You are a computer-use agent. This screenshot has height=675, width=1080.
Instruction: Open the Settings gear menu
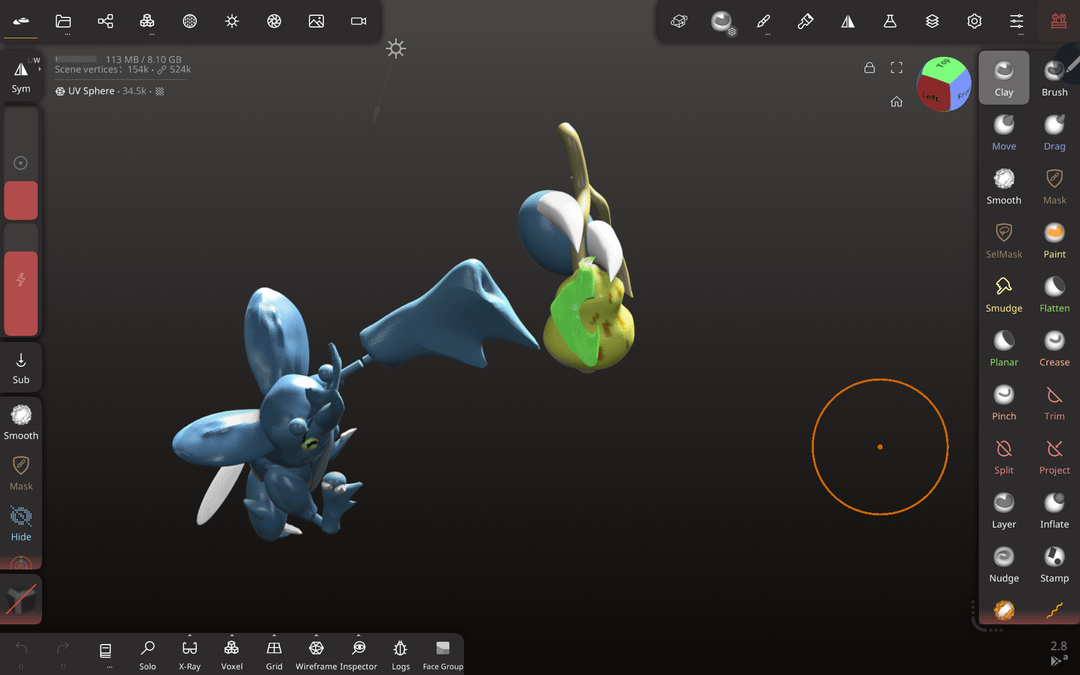974,21
